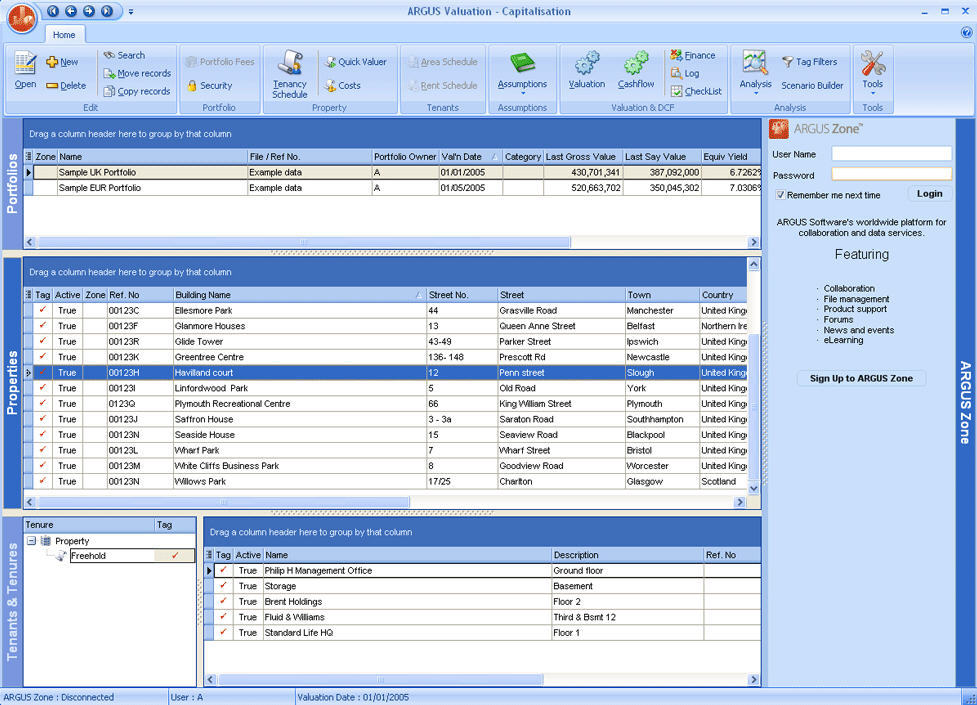
Task: Click the ARGUS Zone logo icon
Action: coord(779,128)
